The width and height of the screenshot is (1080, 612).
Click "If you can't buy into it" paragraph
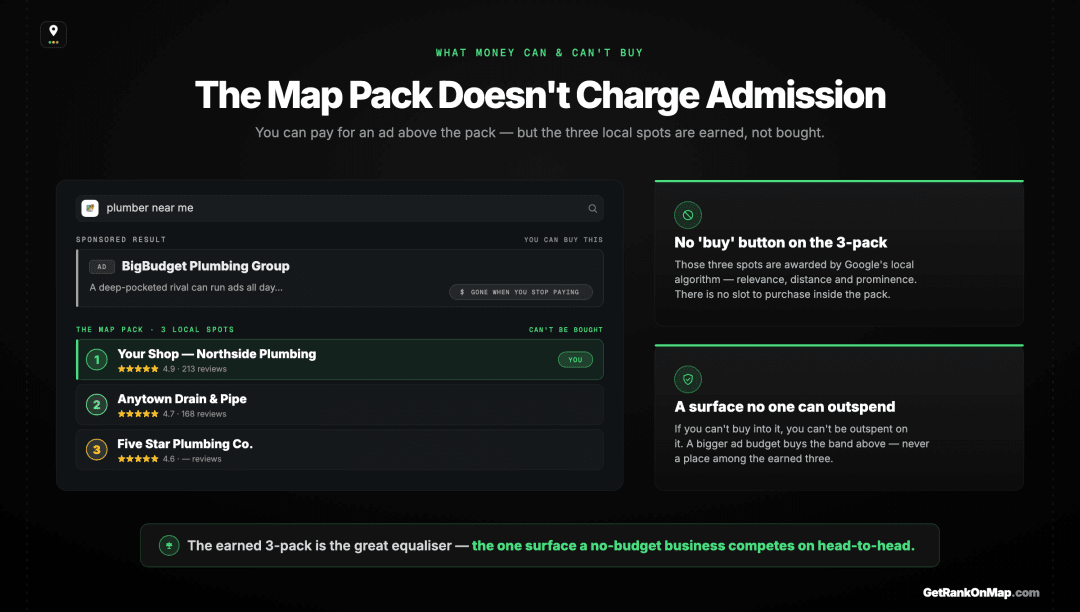(x=802, y=443)
